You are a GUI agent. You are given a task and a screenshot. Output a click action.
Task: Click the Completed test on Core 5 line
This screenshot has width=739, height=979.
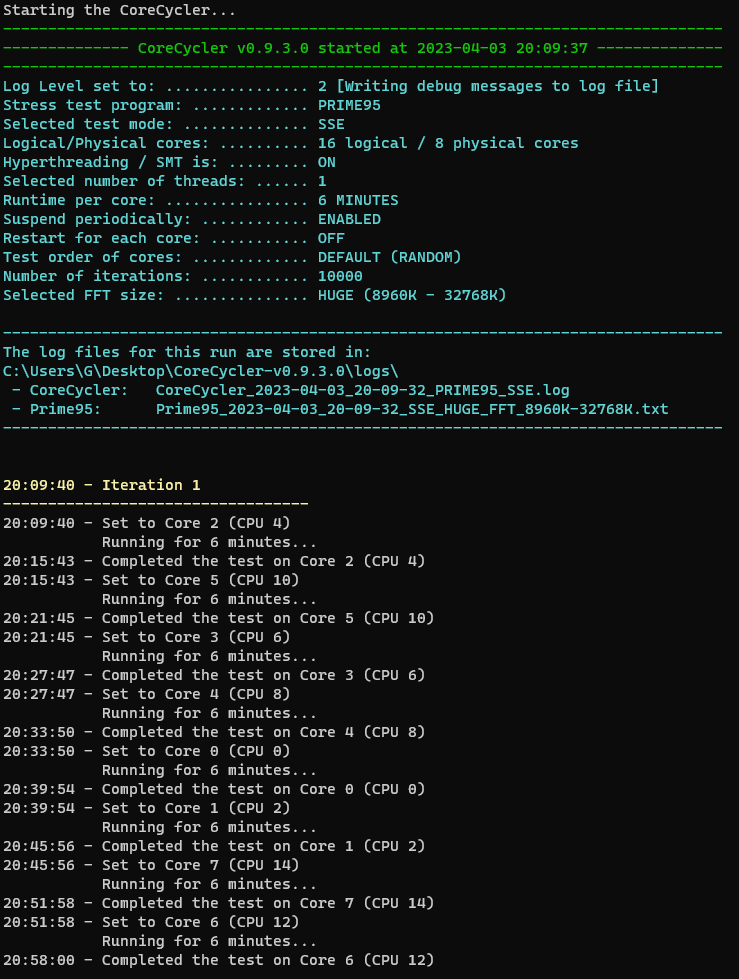(x=218, y=618)
